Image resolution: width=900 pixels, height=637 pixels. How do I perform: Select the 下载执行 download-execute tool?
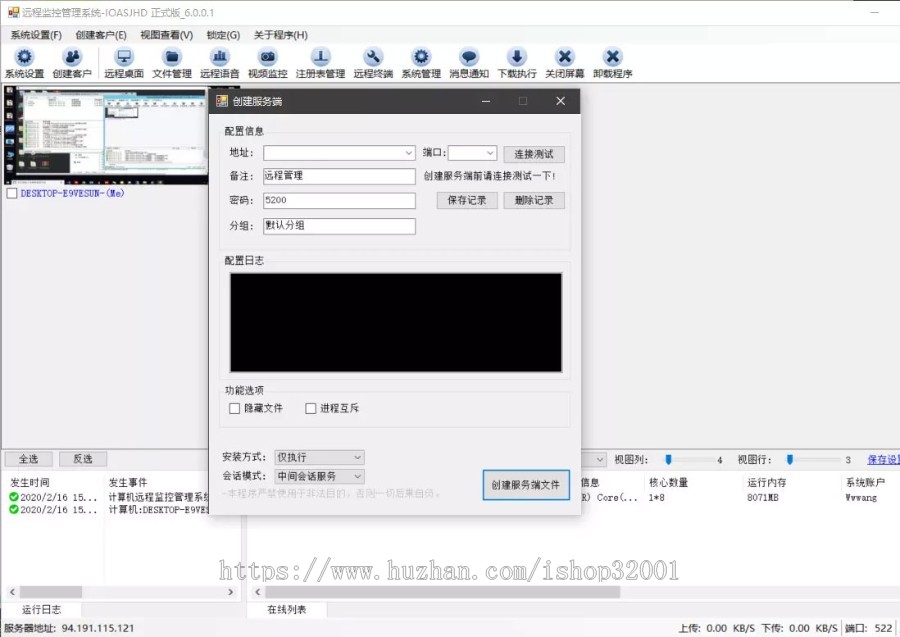[516, 62]
